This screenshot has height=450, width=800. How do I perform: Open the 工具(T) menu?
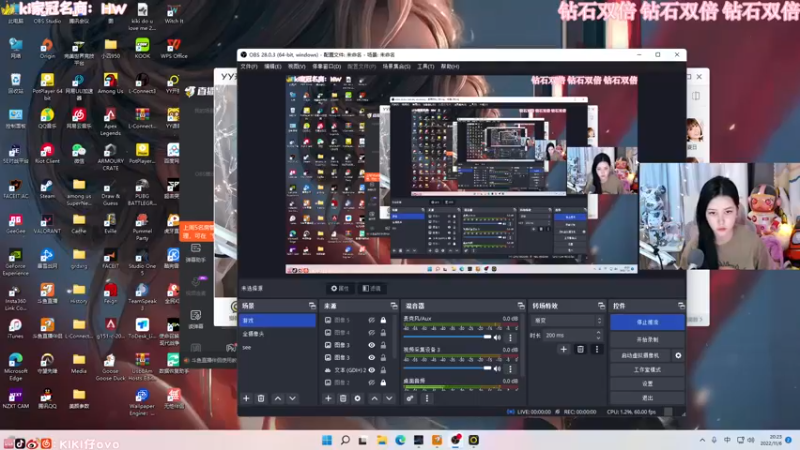(426, 66)
